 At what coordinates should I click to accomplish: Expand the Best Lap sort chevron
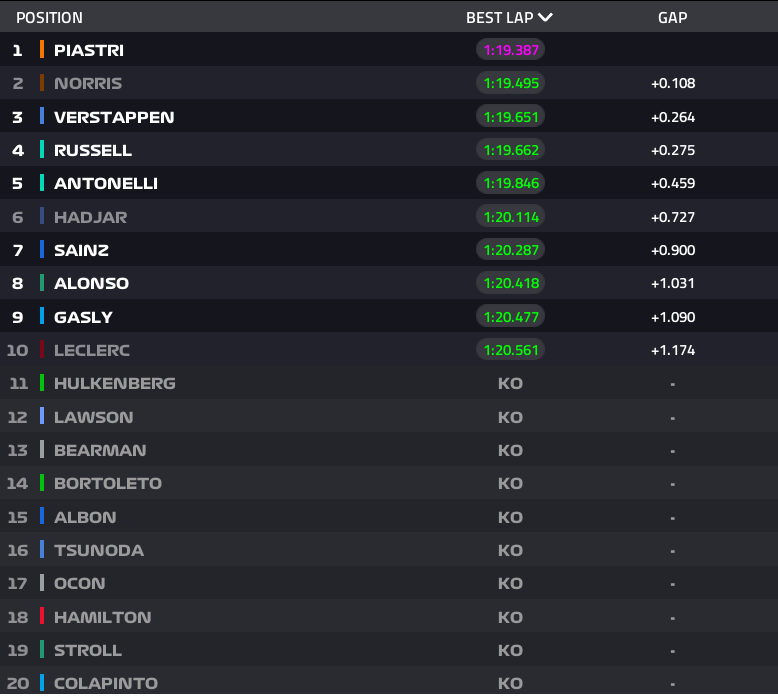[x=545, y=17]
